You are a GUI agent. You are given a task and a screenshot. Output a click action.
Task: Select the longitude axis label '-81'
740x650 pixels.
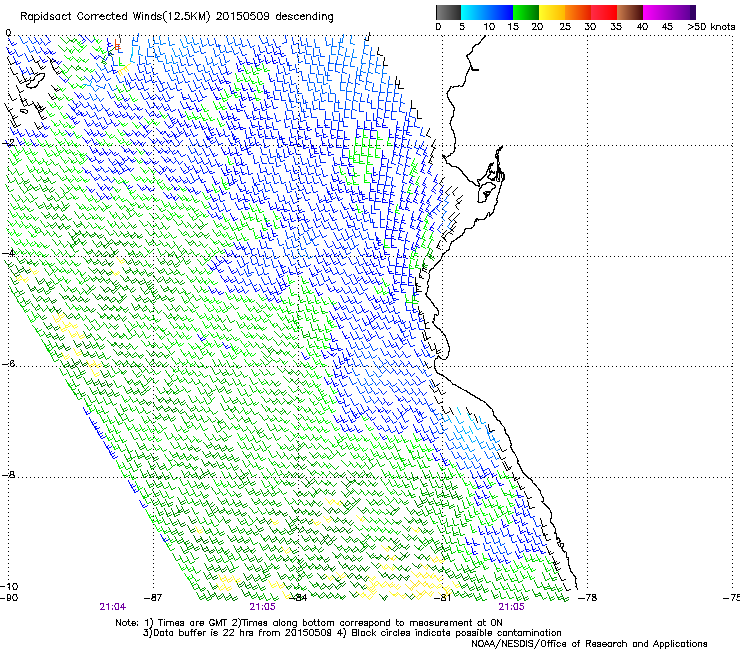click(x=443, y=598)
